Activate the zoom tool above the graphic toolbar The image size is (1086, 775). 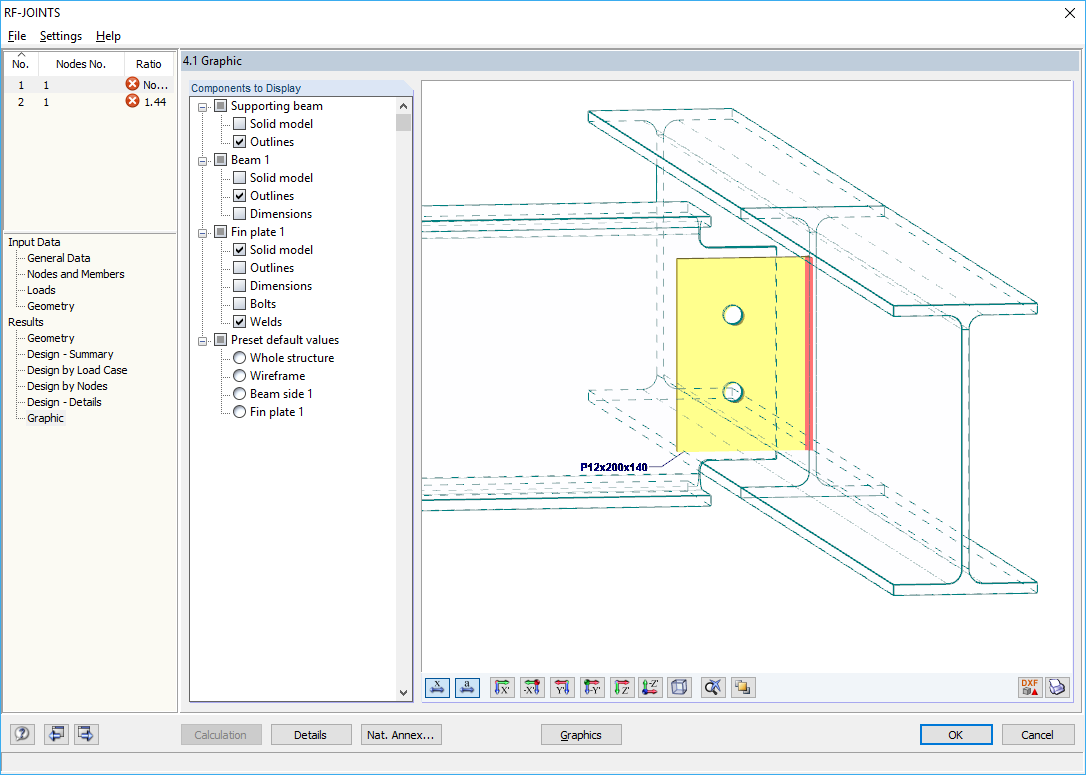pyautogui.click(x=712, y=687)
